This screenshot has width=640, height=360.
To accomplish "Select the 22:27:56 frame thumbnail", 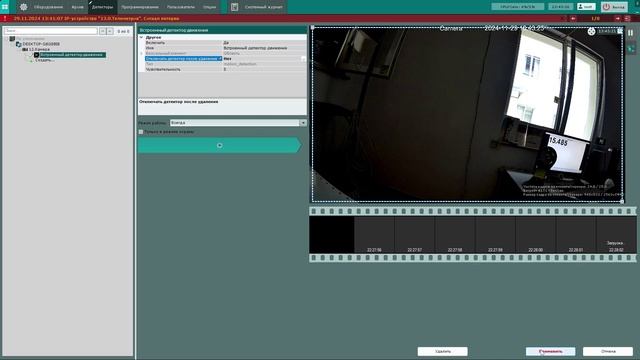I will [x=374, y=234].
